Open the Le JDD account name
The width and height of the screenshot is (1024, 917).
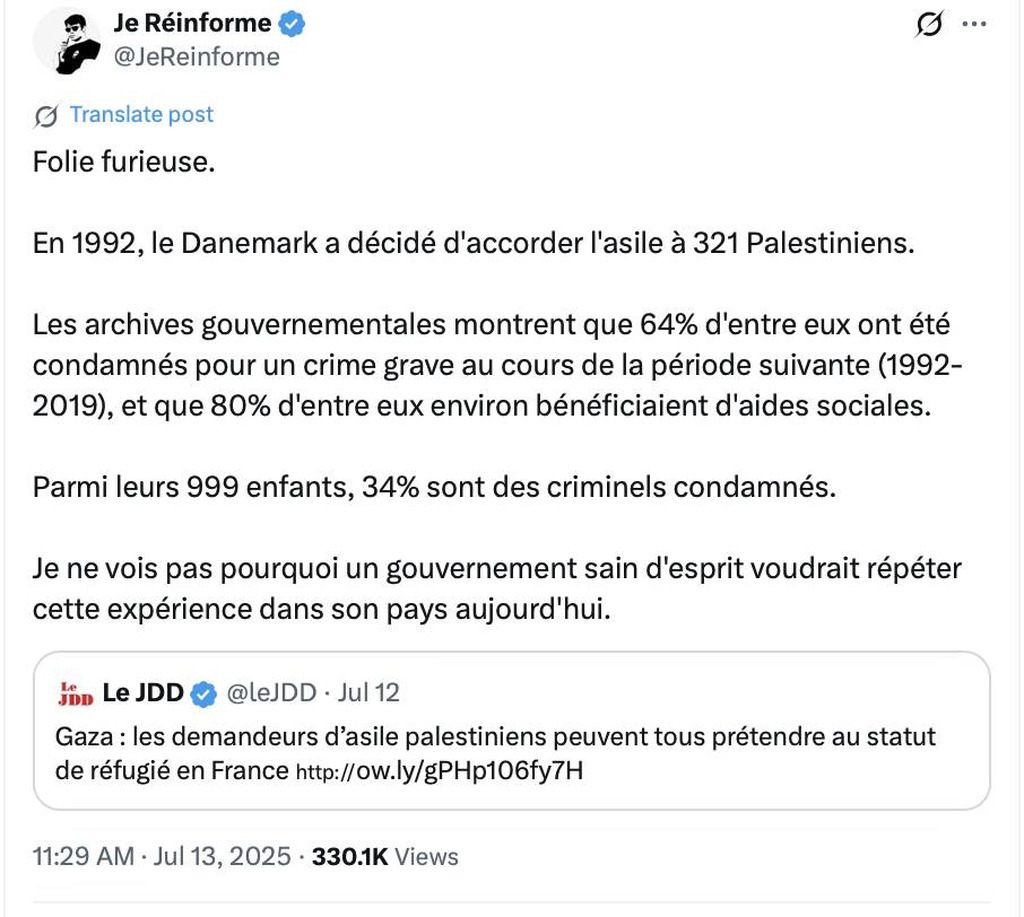pyautogui.click(x=144, y=692)
